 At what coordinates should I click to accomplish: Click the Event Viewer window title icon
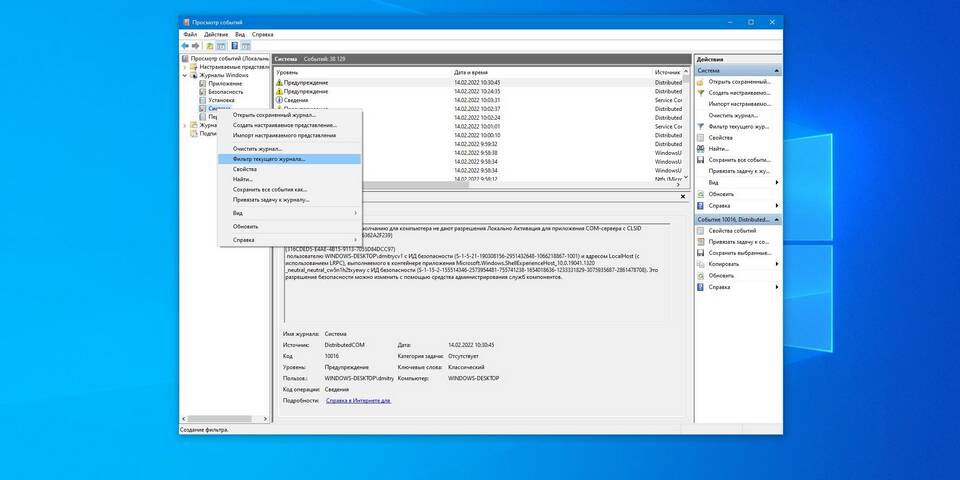click(x=186, y=22)
